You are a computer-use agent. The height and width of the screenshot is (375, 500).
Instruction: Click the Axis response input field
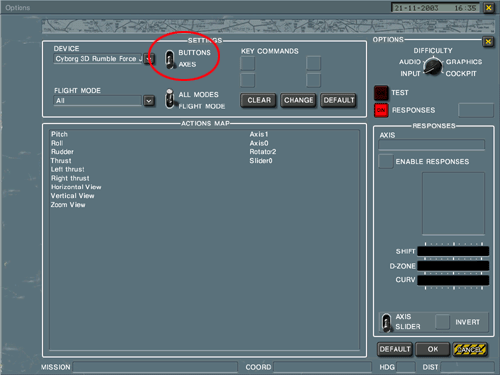[x=431, y=145]
